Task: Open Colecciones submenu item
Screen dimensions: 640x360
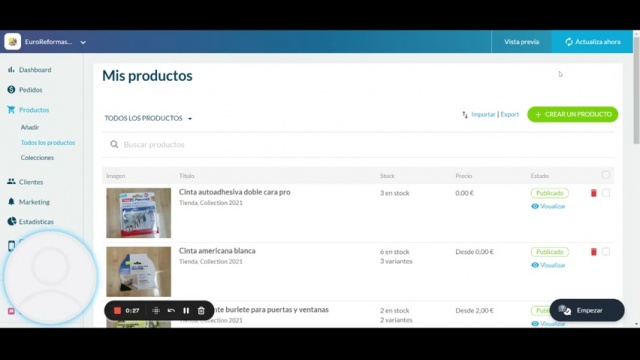Action: pos(37,158)
